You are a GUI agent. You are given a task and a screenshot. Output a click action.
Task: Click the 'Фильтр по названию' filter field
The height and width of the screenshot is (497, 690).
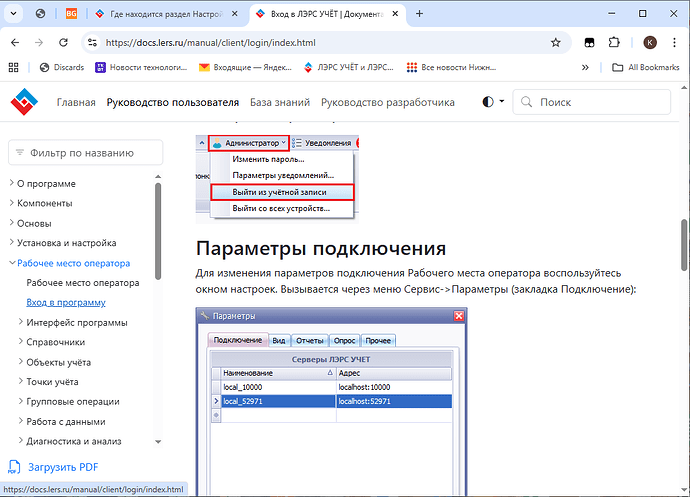point(85,152)
